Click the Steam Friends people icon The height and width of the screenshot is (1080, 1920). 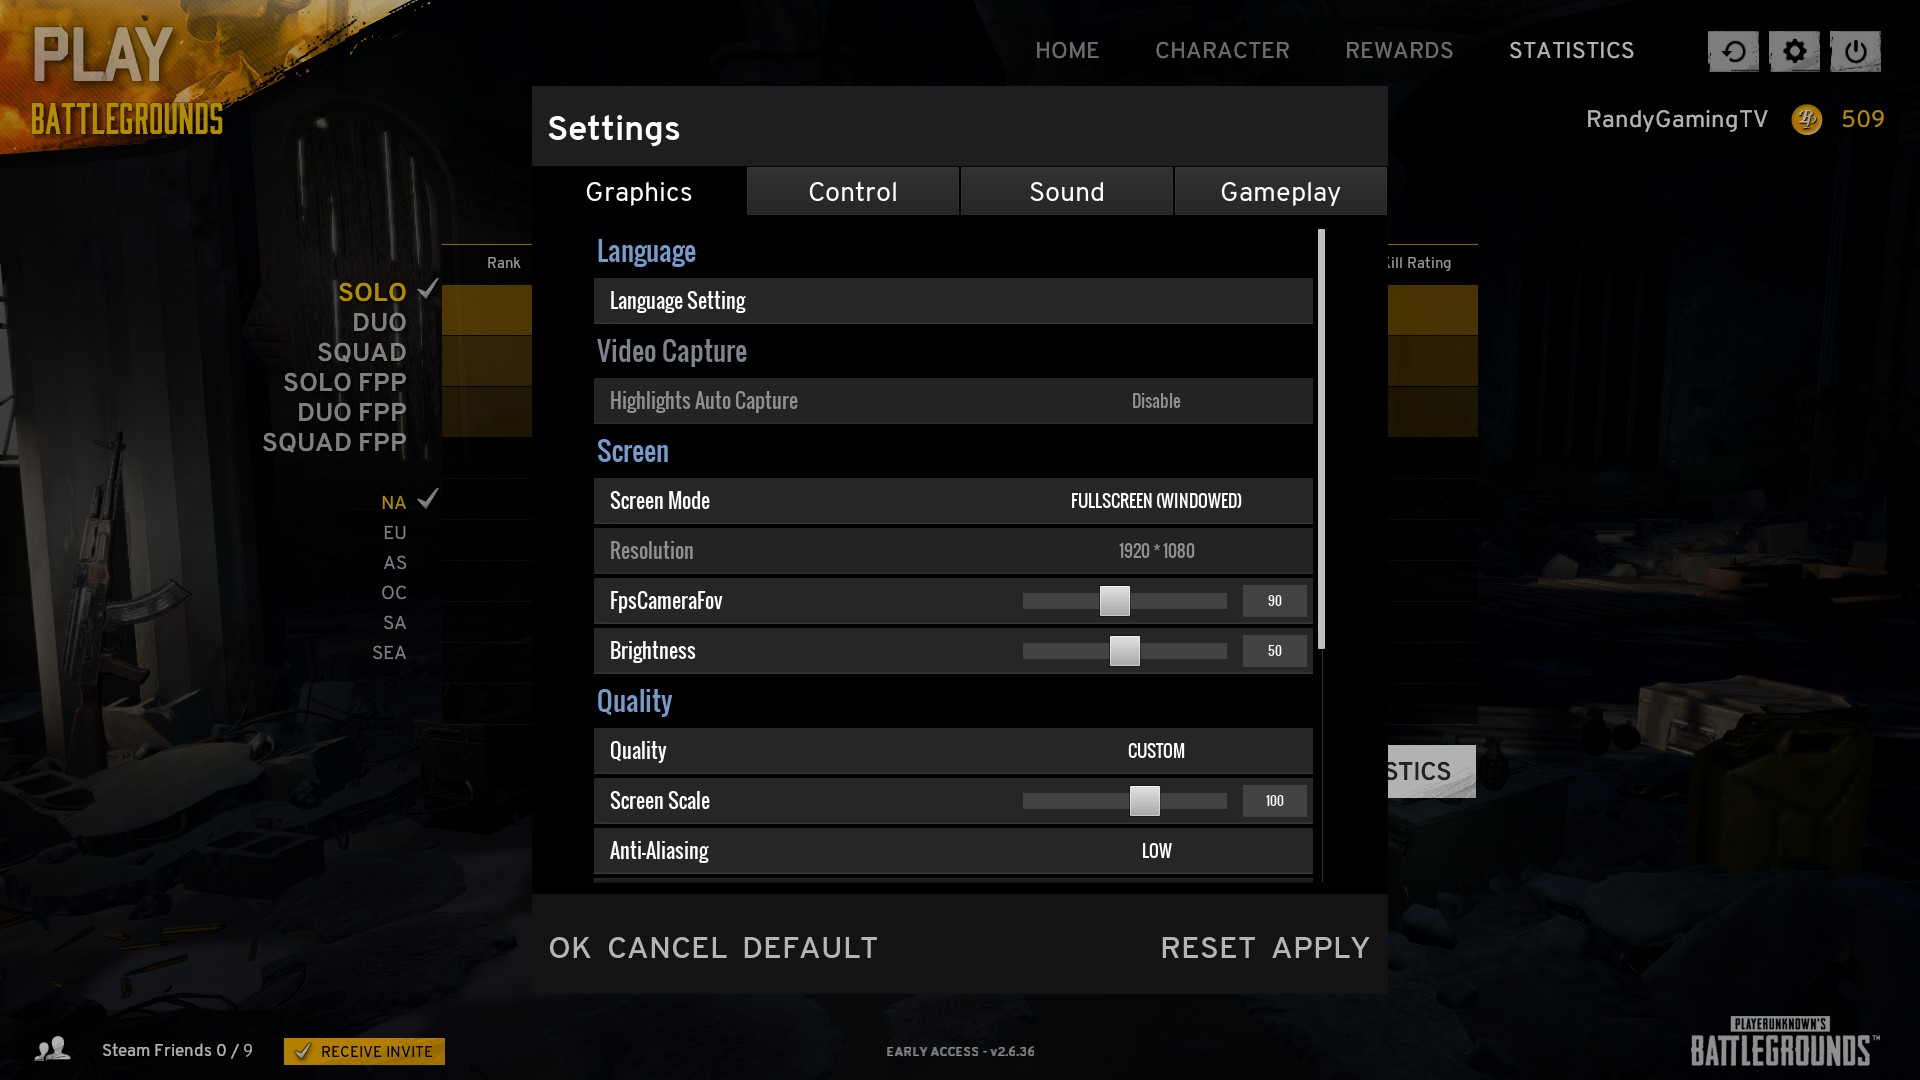pos(52,1049)
